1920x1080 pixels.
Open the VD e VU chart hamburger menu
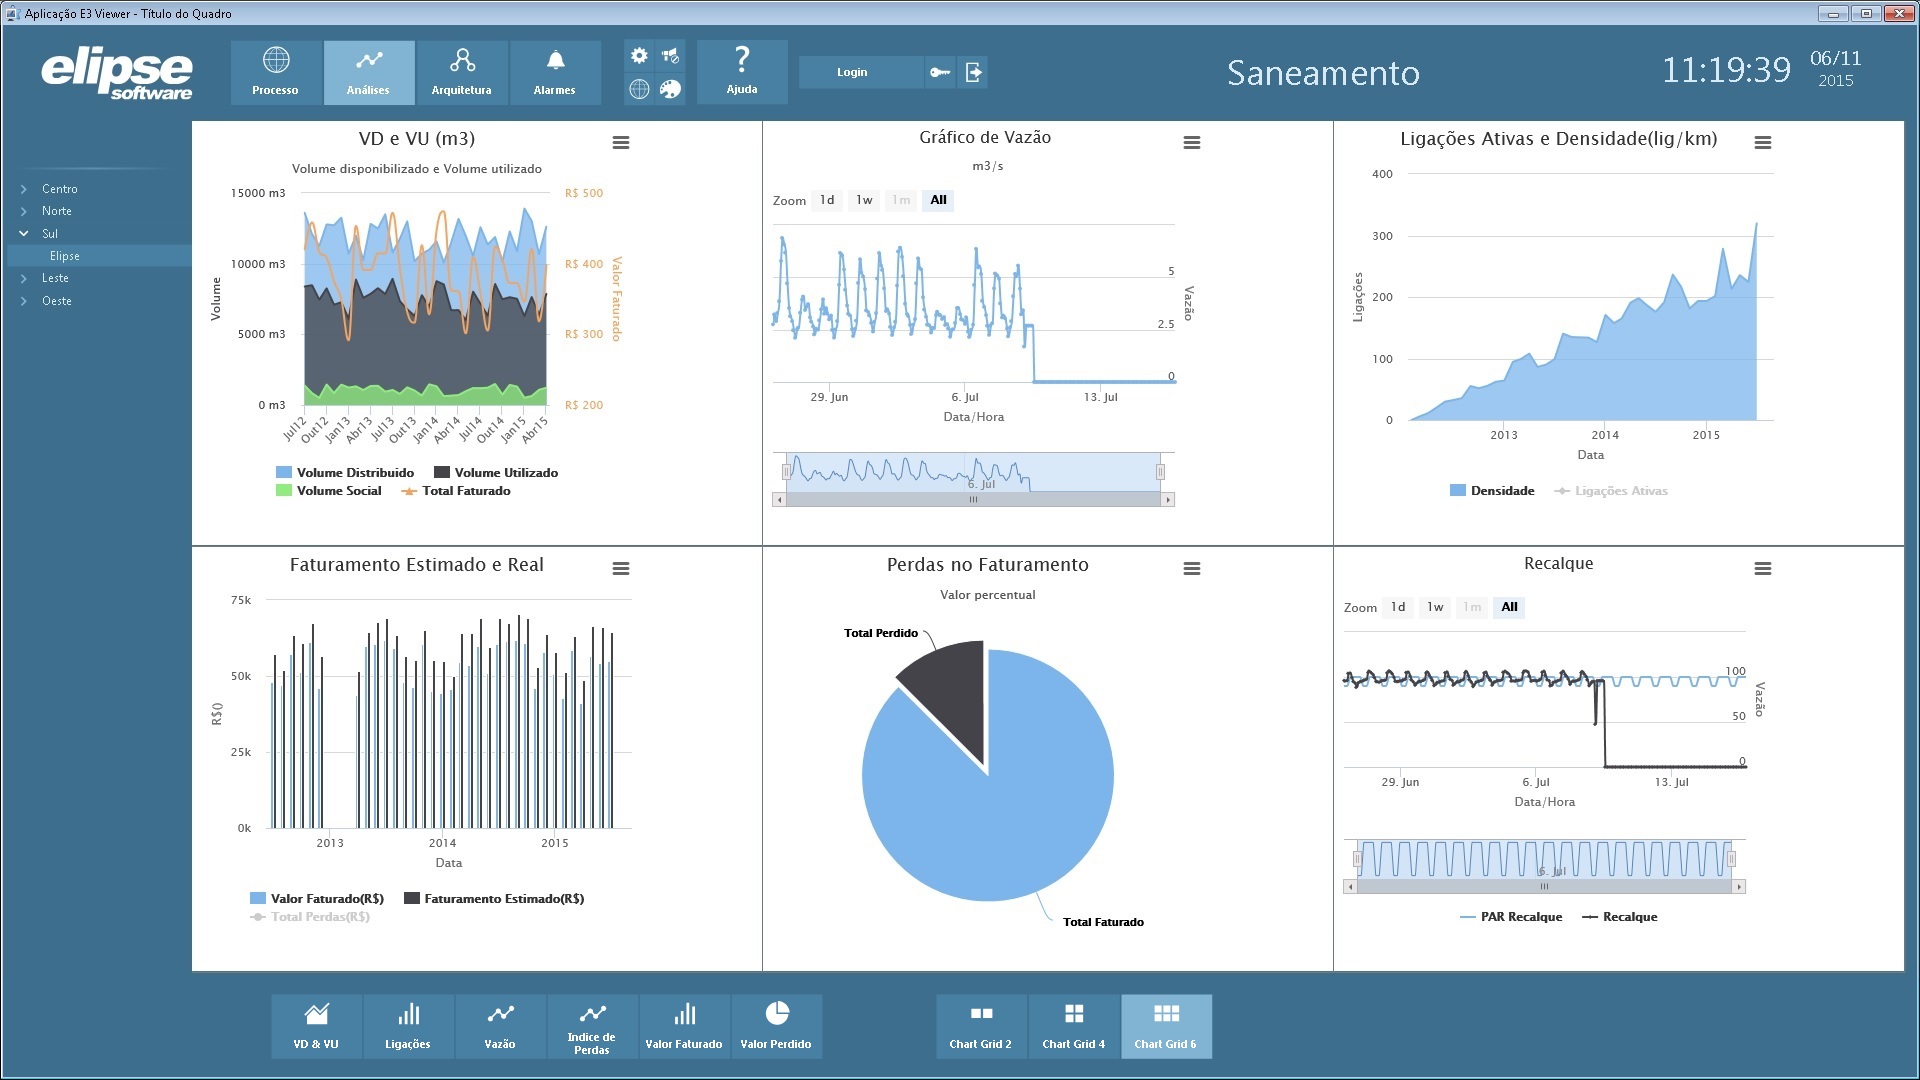pyautogui.click(x=621, y=143)
